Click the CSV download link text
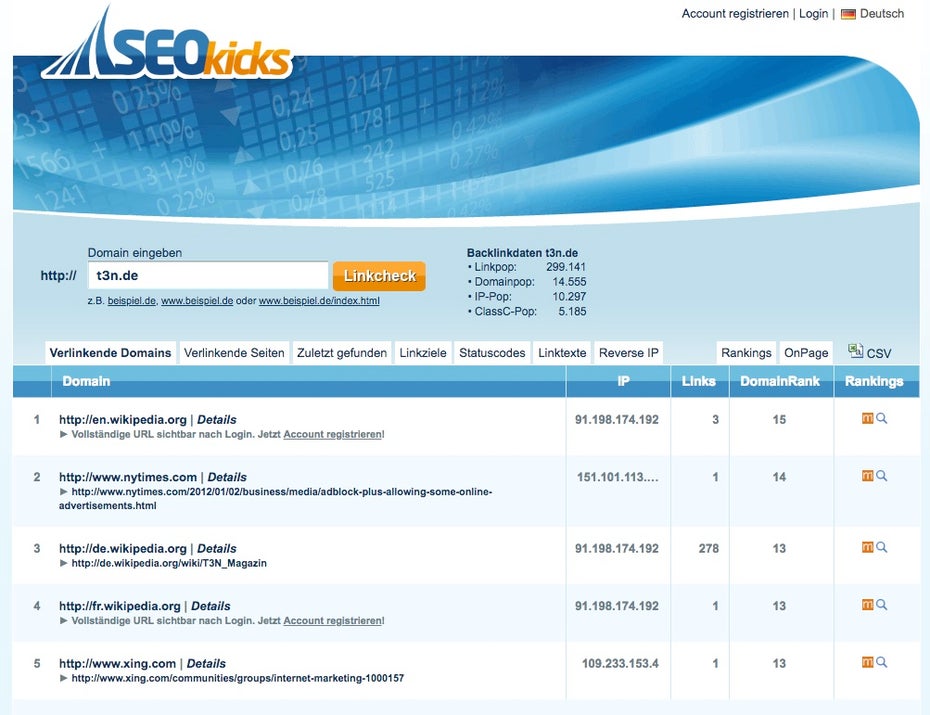Screen dimensions: 930x715 point(879,353)
